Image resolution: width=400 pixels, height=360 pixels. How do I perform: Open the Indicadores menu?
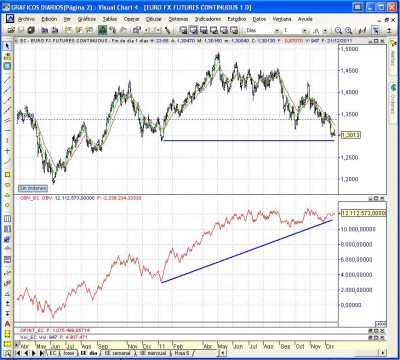208,19
